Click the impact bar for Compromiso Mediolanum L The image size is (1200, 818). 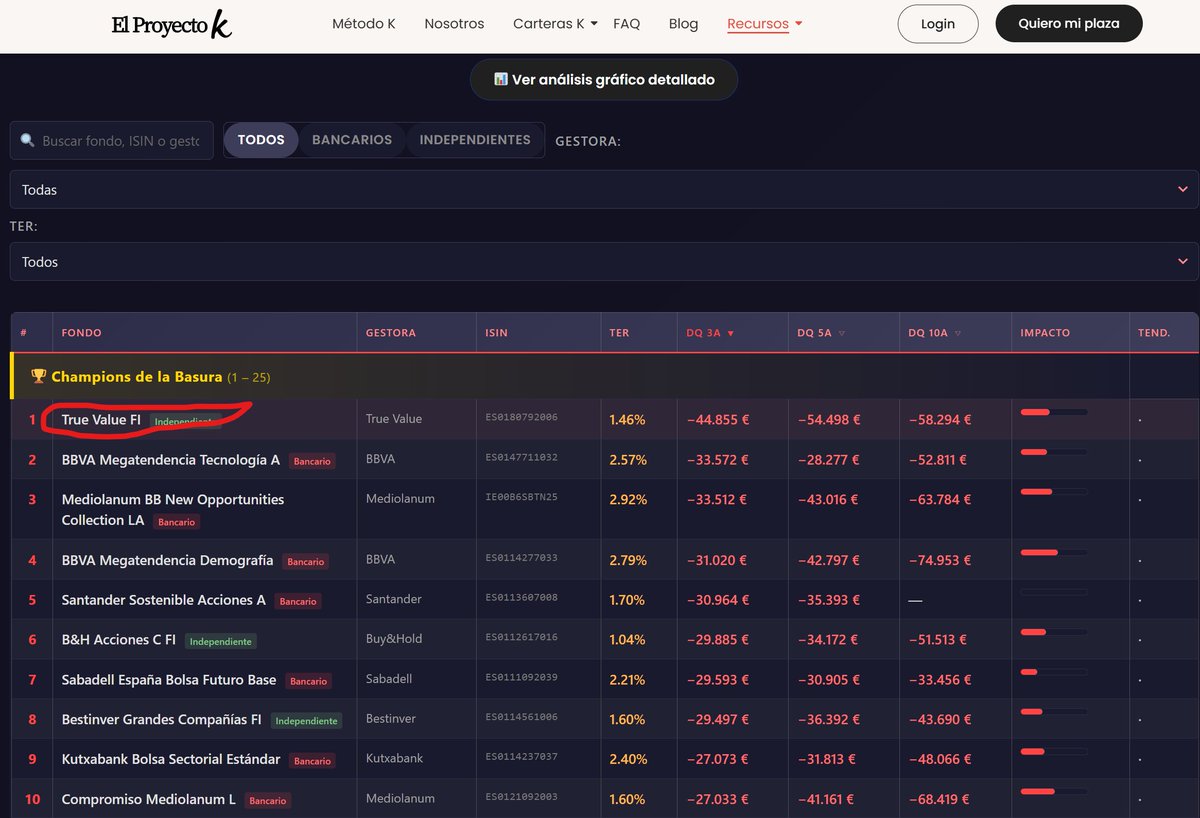coord(1054,792)
